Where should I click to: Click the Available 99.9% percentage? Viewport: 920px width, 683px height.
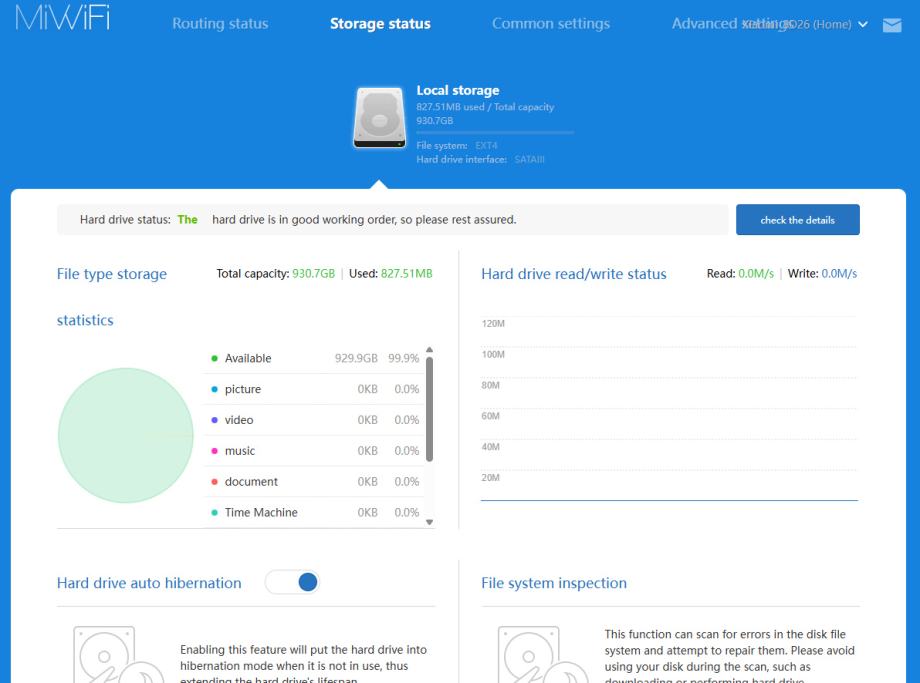[404, 359]
